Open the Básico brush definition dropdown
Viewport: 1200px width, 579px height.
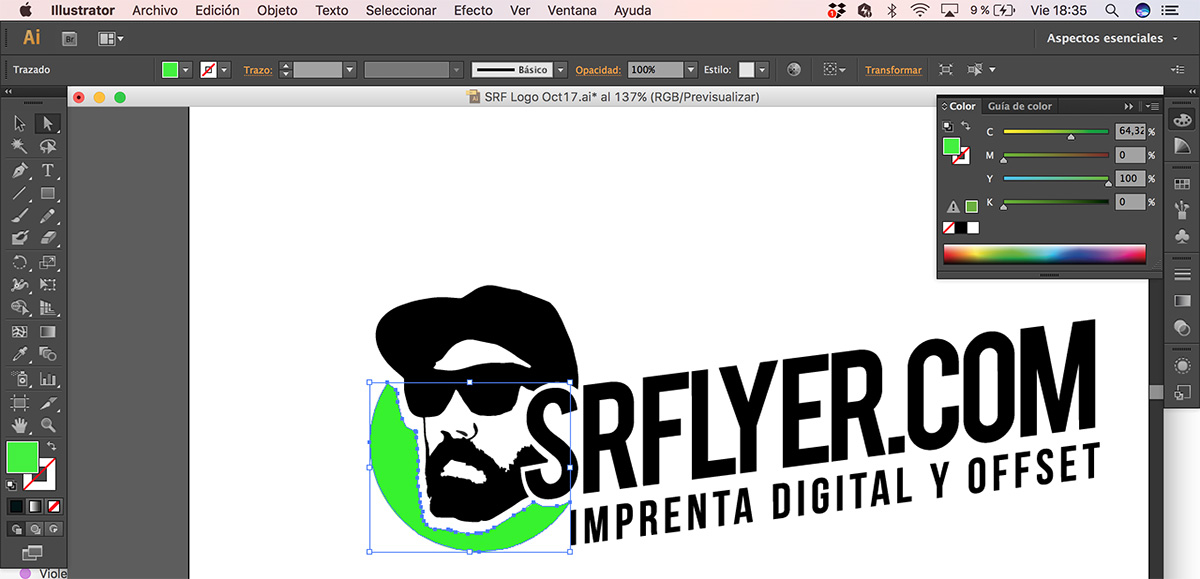point(560,70)
